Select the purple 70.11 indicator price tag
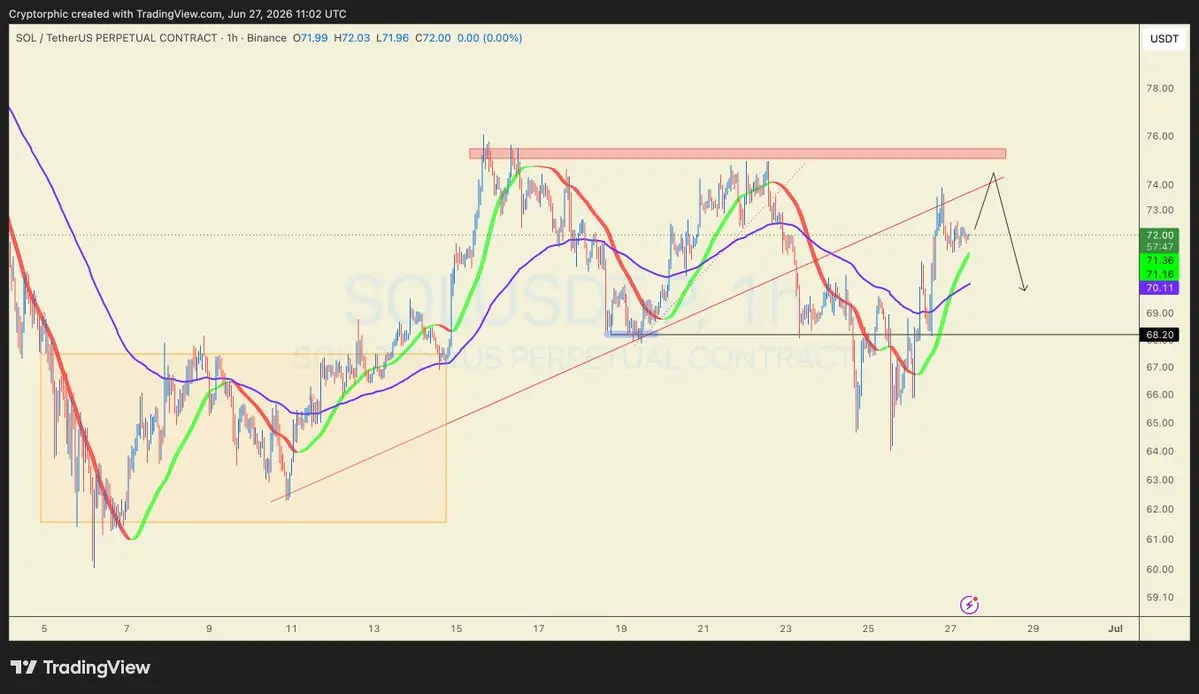The width and height of the screenshot is (1199, 694). (x=1159, y=288)
